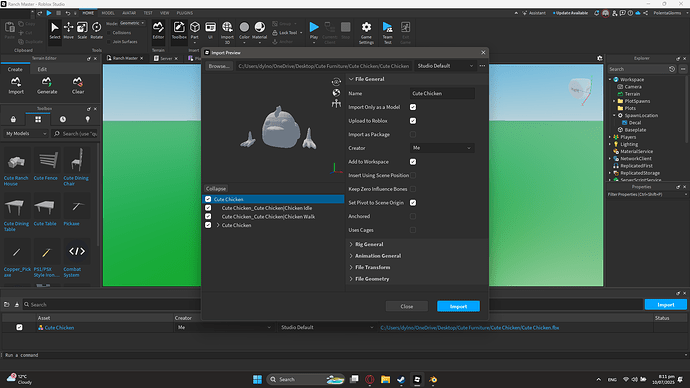Enable Keep Zero Influence Bones
This screenshot has width=690, height=388.
pos(413,189)
